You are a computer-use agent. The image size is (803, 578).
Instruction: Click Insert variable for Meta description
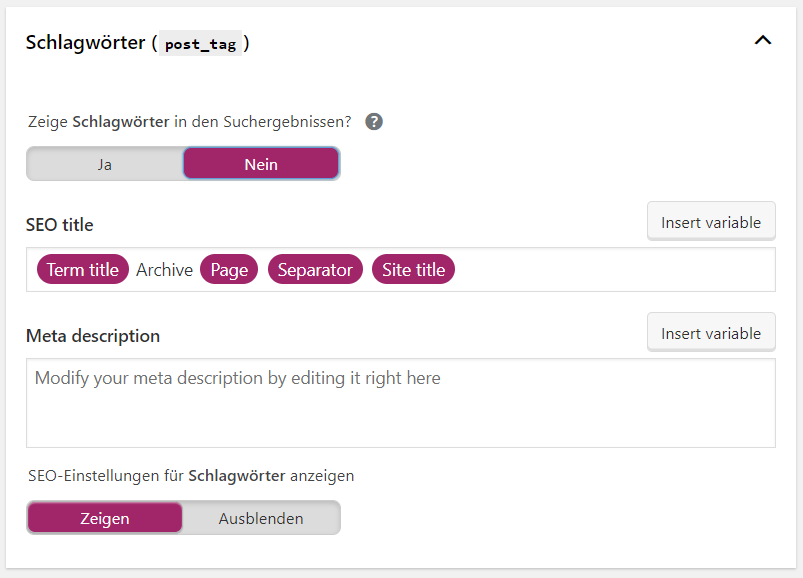click(711, 333)
